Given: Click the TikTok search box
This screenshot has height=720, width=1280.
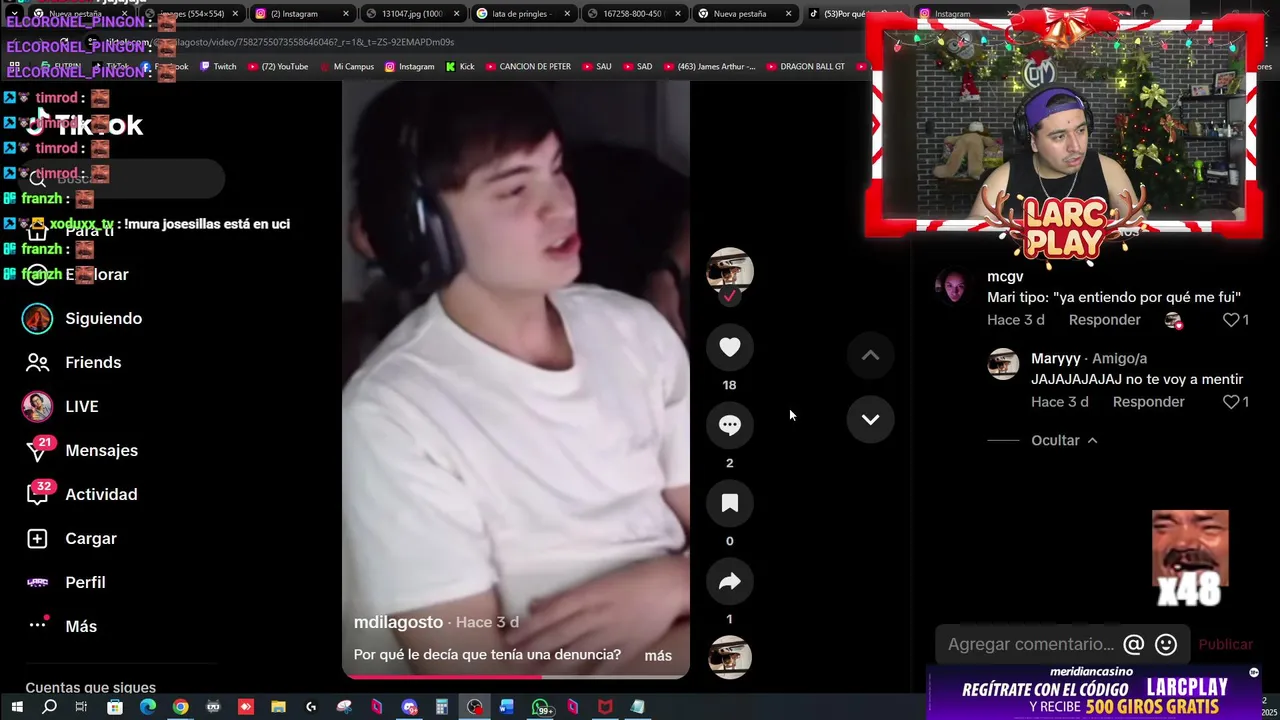Looking at the screenshot, I should [122, 178].
